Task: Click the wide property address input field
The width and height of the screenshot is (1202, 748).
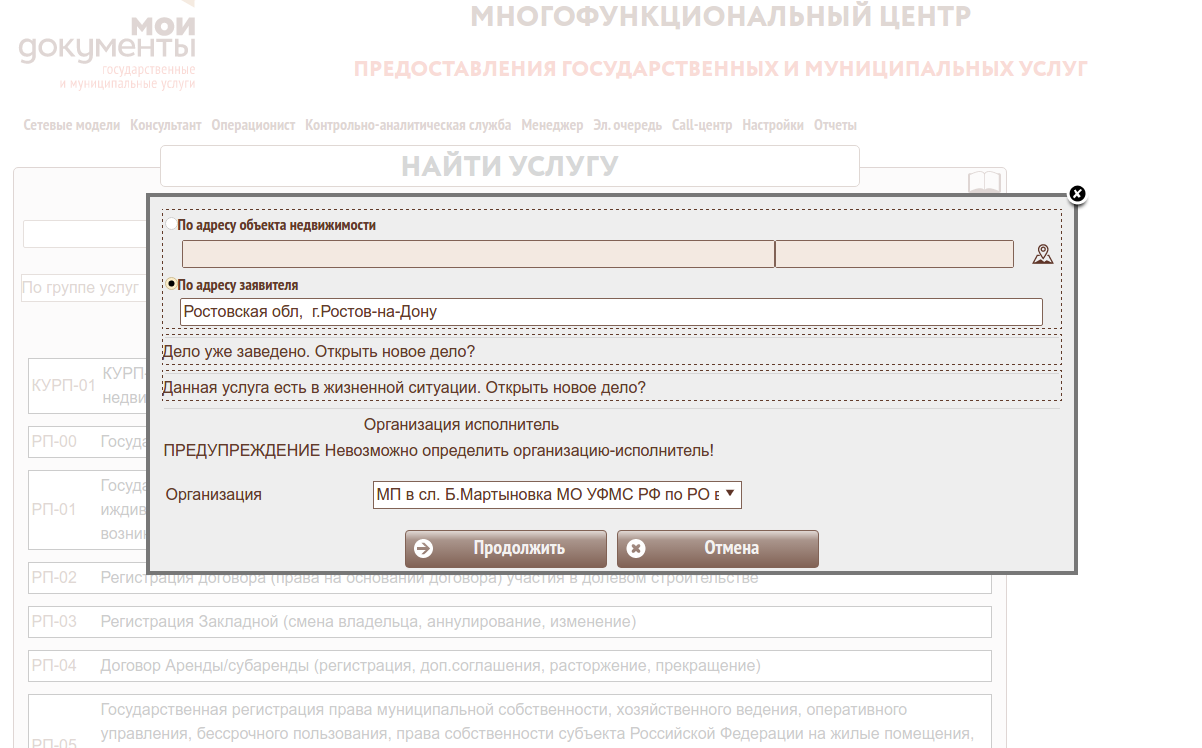Action: 477,254
